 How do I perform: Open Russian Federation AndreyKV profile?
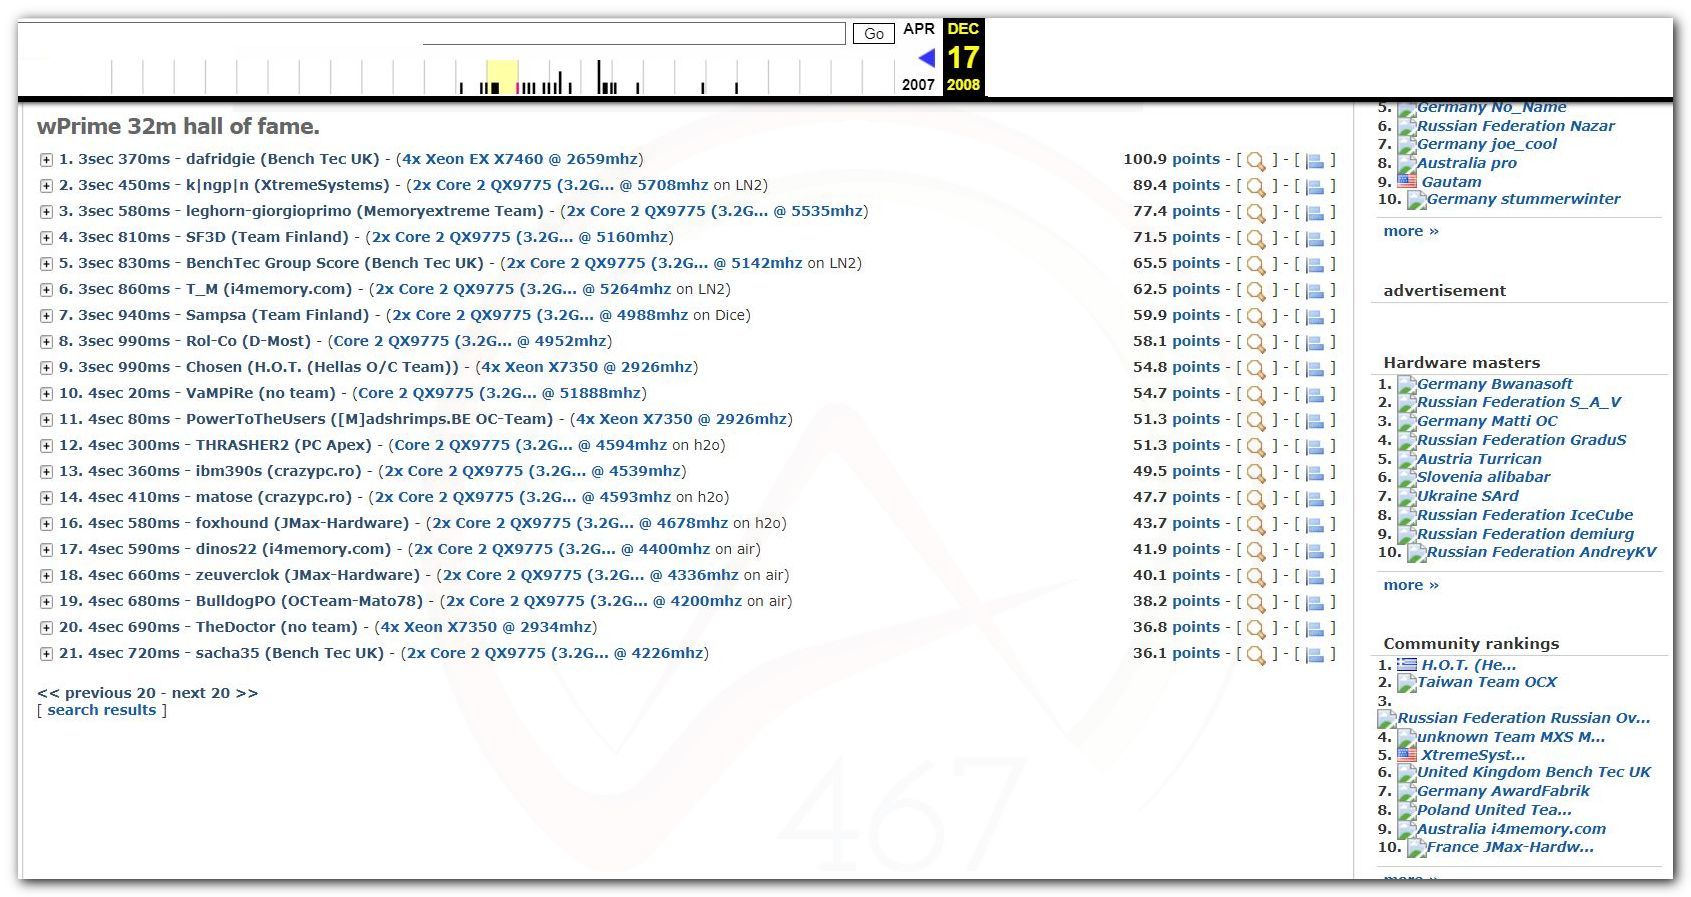(x=1541, y=552)
